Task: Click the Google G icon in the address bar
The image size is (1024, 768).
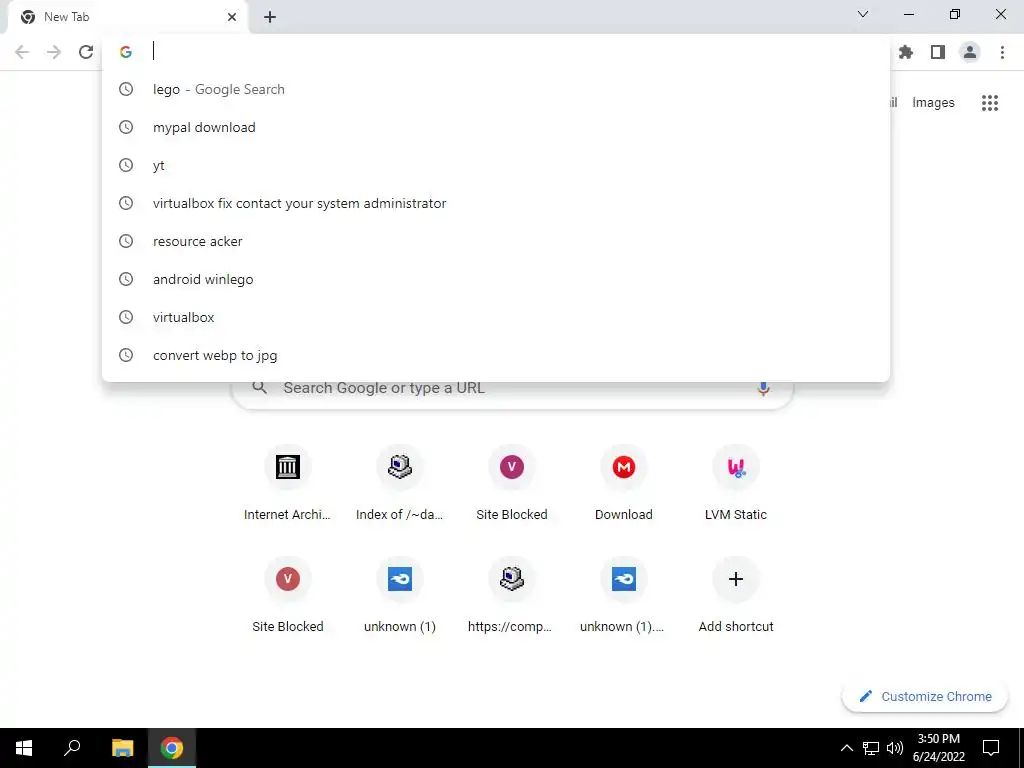Action: point(126,52)
